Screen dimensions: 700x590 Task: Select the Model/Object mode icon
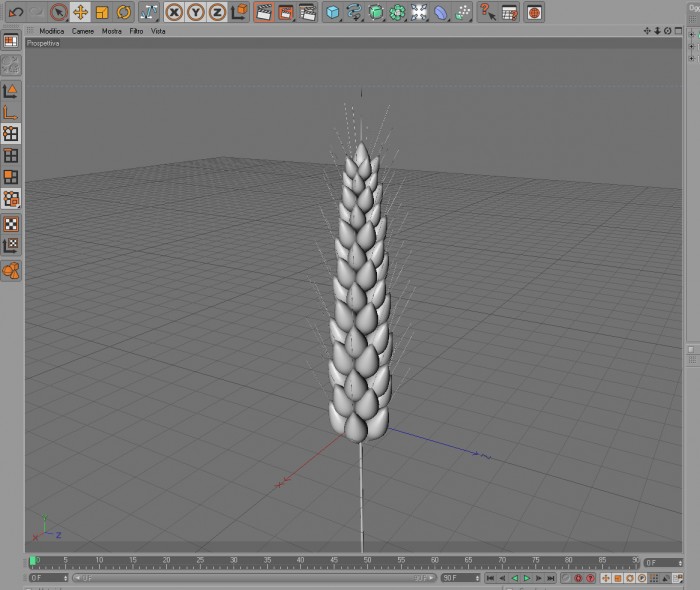coord(11,199)
